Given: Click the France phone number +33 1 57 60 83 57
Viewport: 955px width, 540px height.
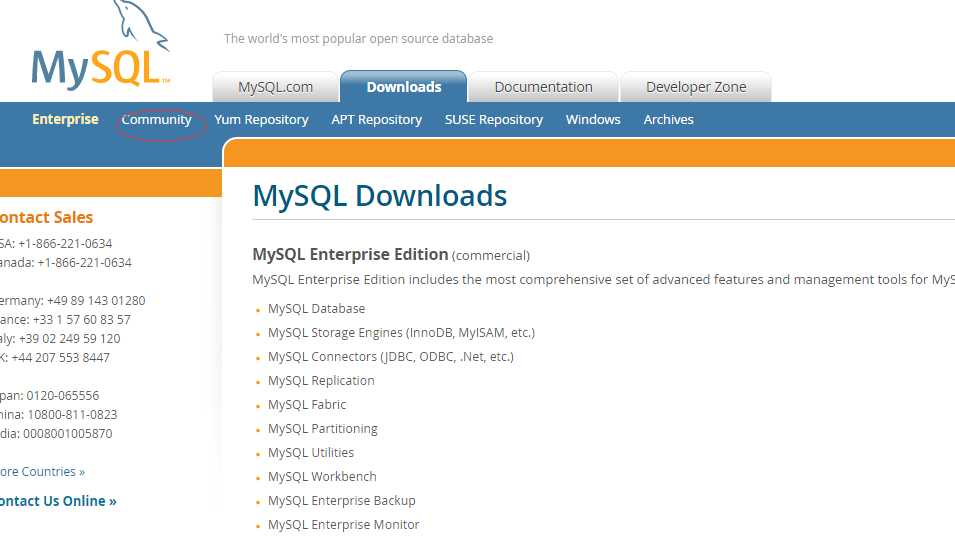Looking at the screenshot, I should tap(82, 320).
